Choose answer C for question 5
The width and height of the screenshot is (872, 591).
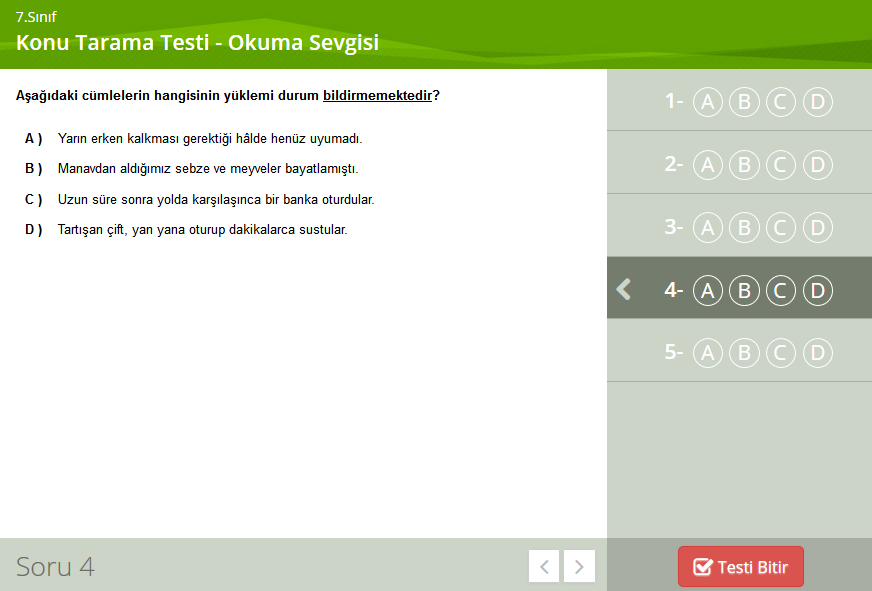click(x=781, y=352)
